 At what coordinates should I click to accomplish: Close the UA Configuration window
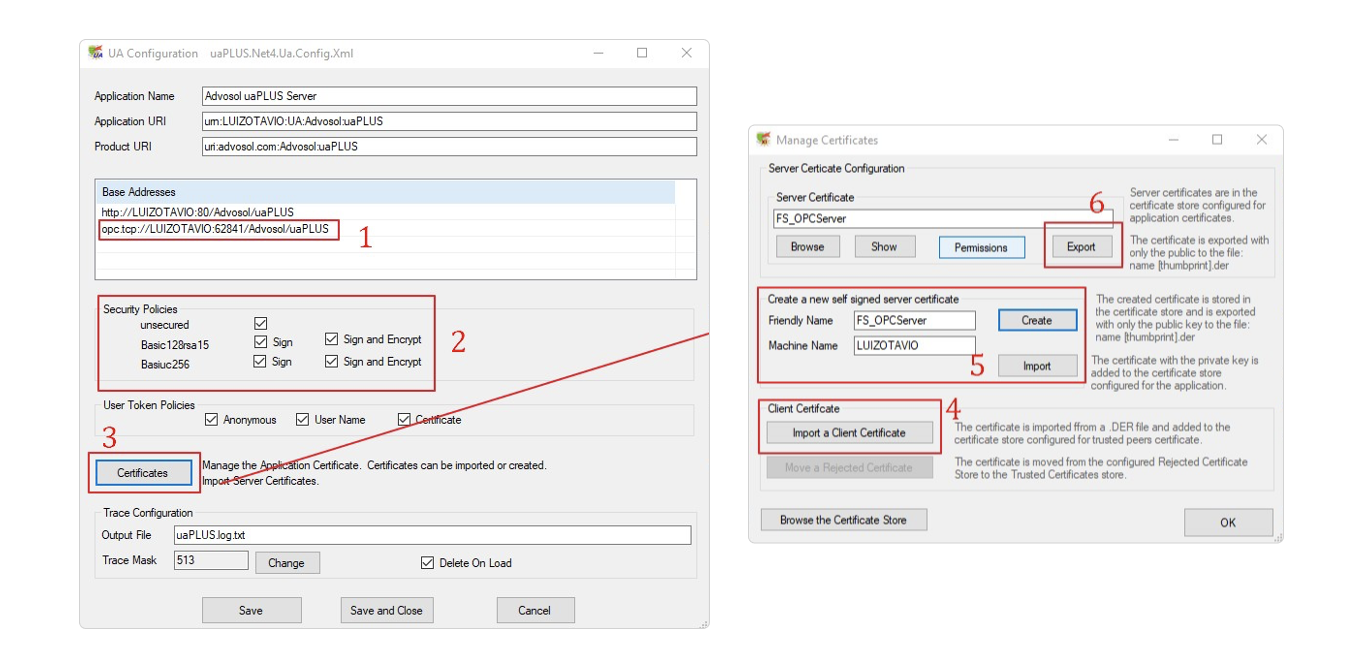687,53
